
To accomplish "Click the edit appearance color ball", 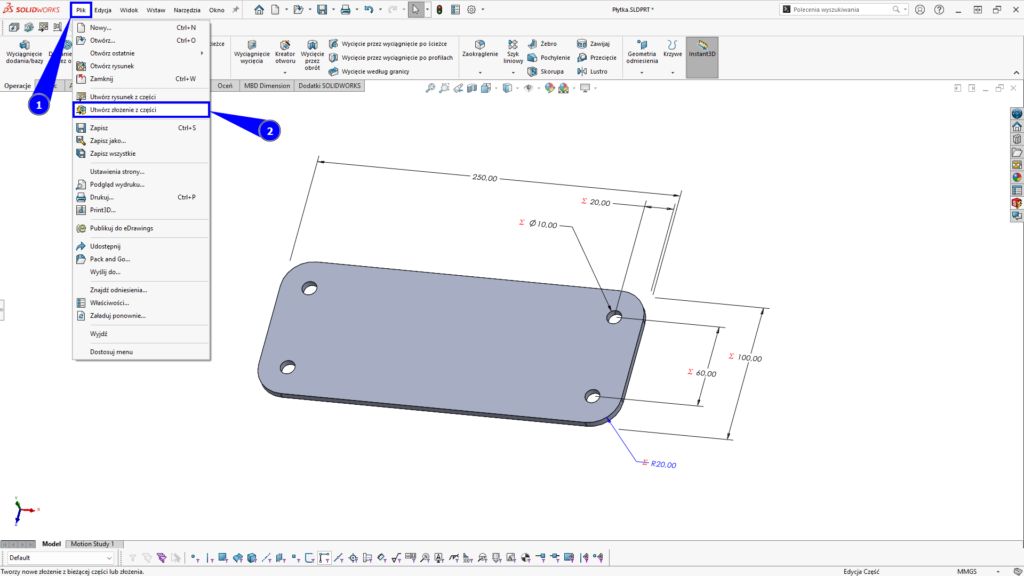I will tap(550, 88).
